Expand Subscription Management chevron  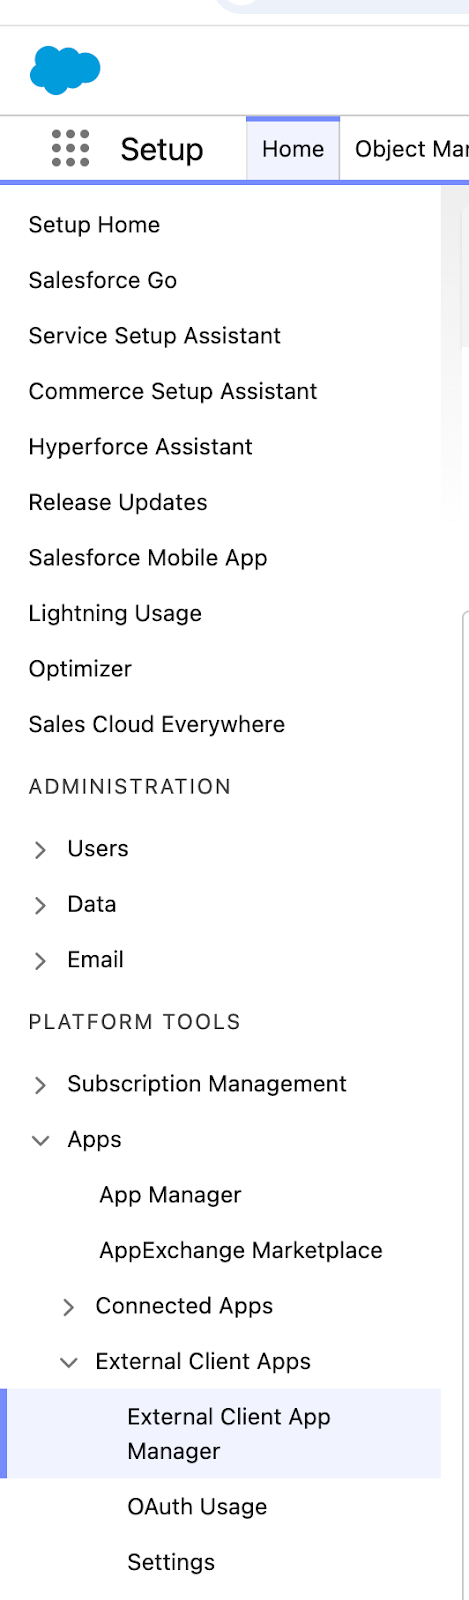point(40,1085)
